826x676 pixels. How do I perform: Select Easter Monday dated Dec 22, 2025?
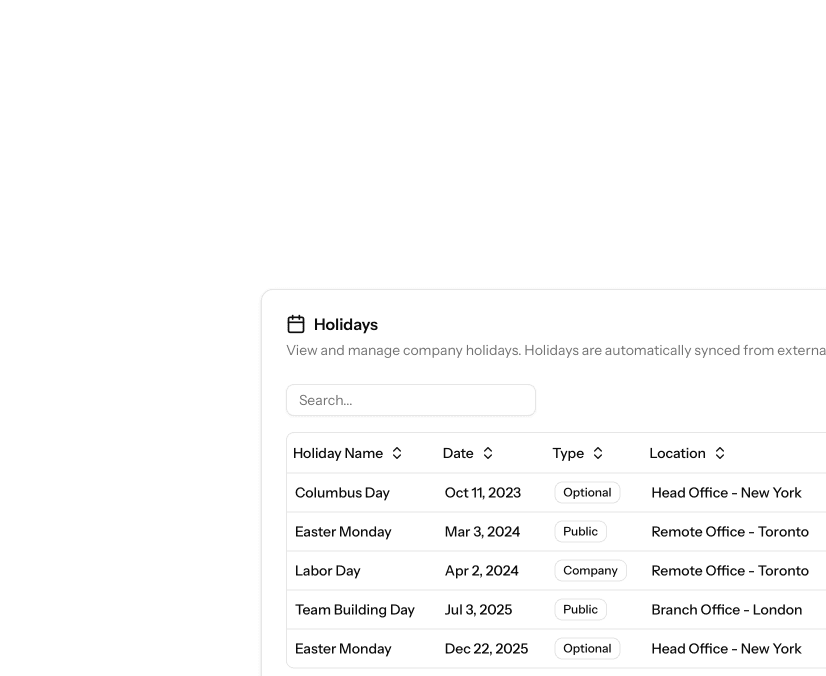(343, 649)
